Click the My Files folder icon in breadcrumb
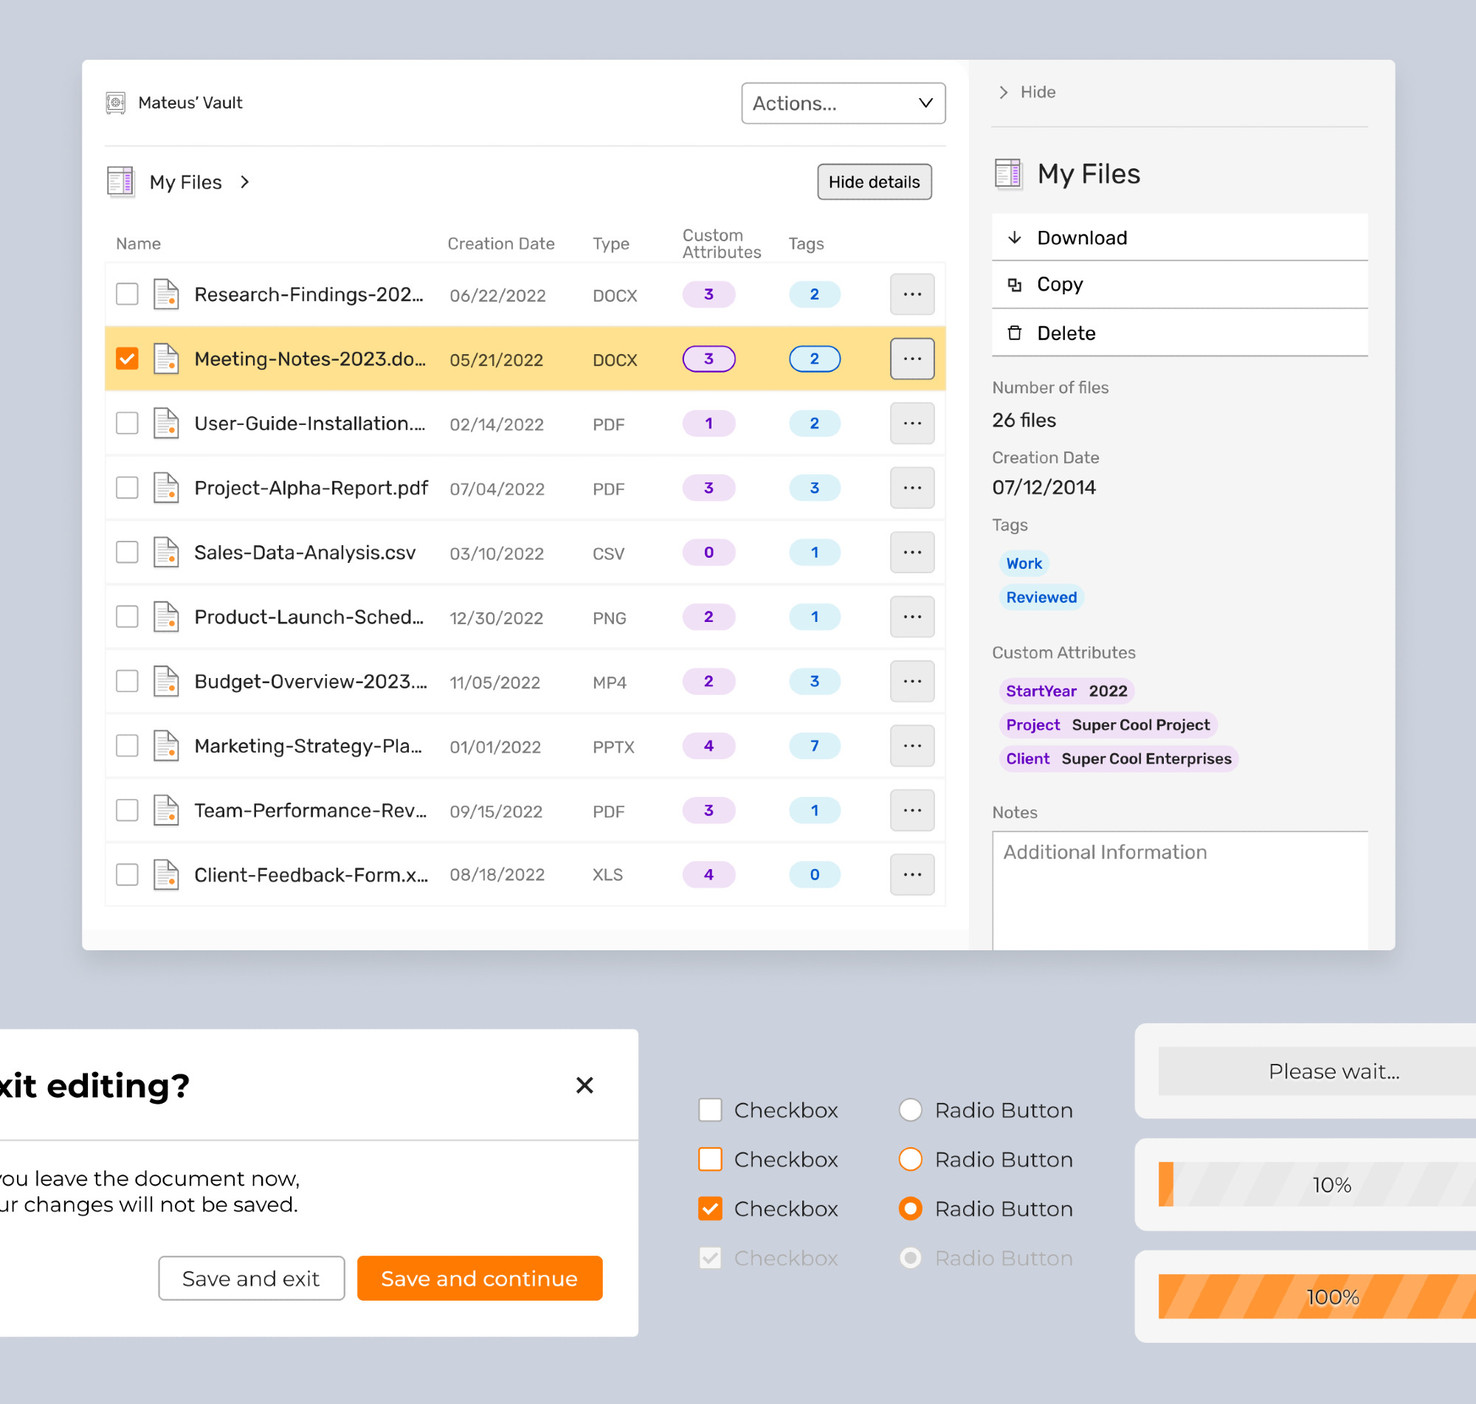Screen dimensions: 1476x1404 (x=121, y=182)
